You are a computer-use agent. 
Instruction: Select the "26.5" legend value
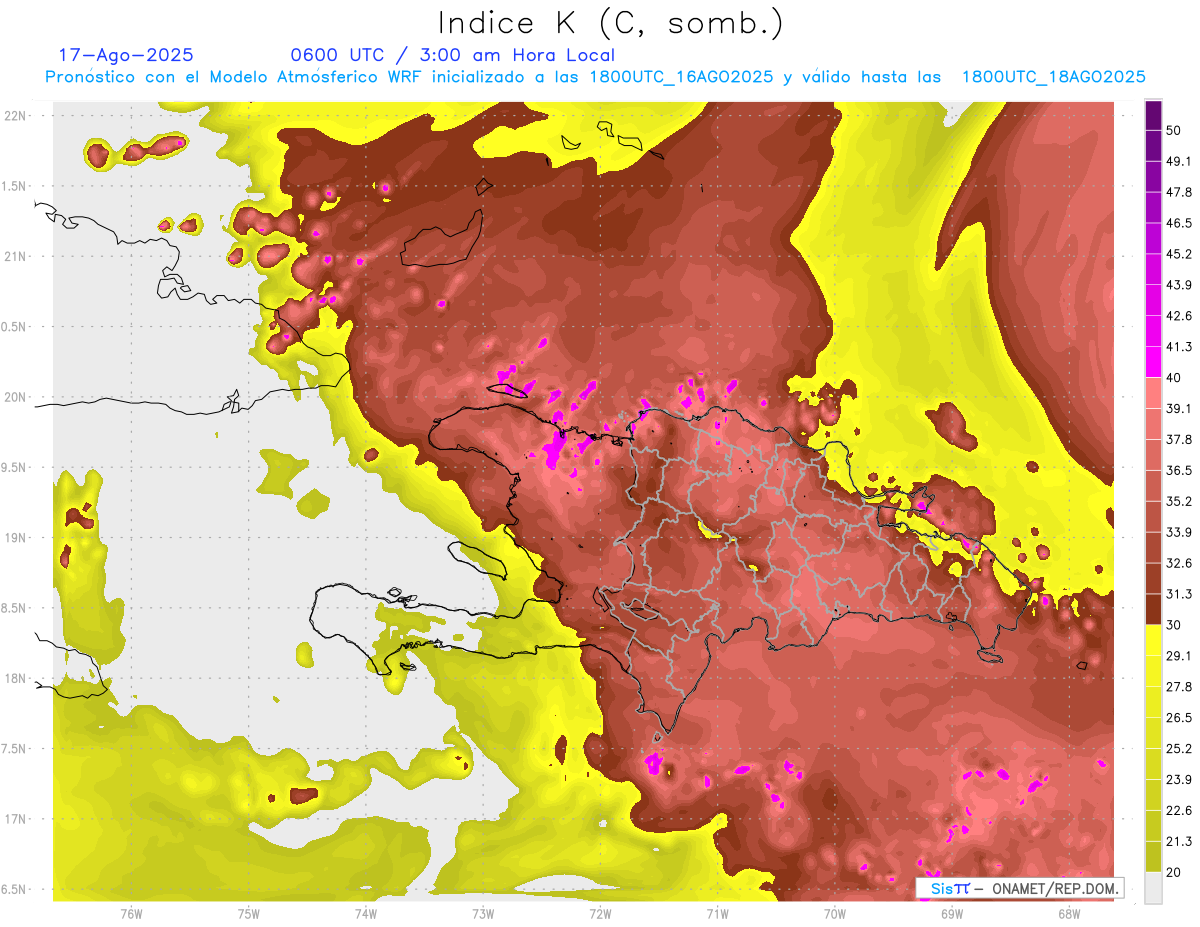point(1179,718)
